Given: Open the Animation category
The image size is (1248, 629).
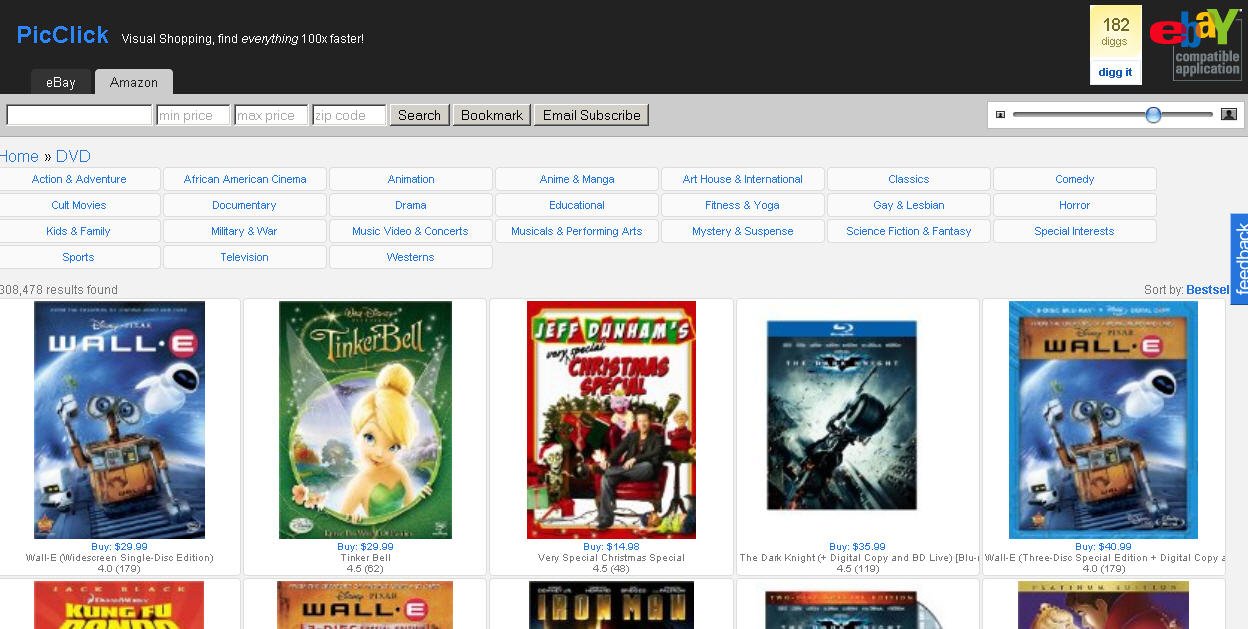Looking at the screenshot, I should tap(411, 179).
